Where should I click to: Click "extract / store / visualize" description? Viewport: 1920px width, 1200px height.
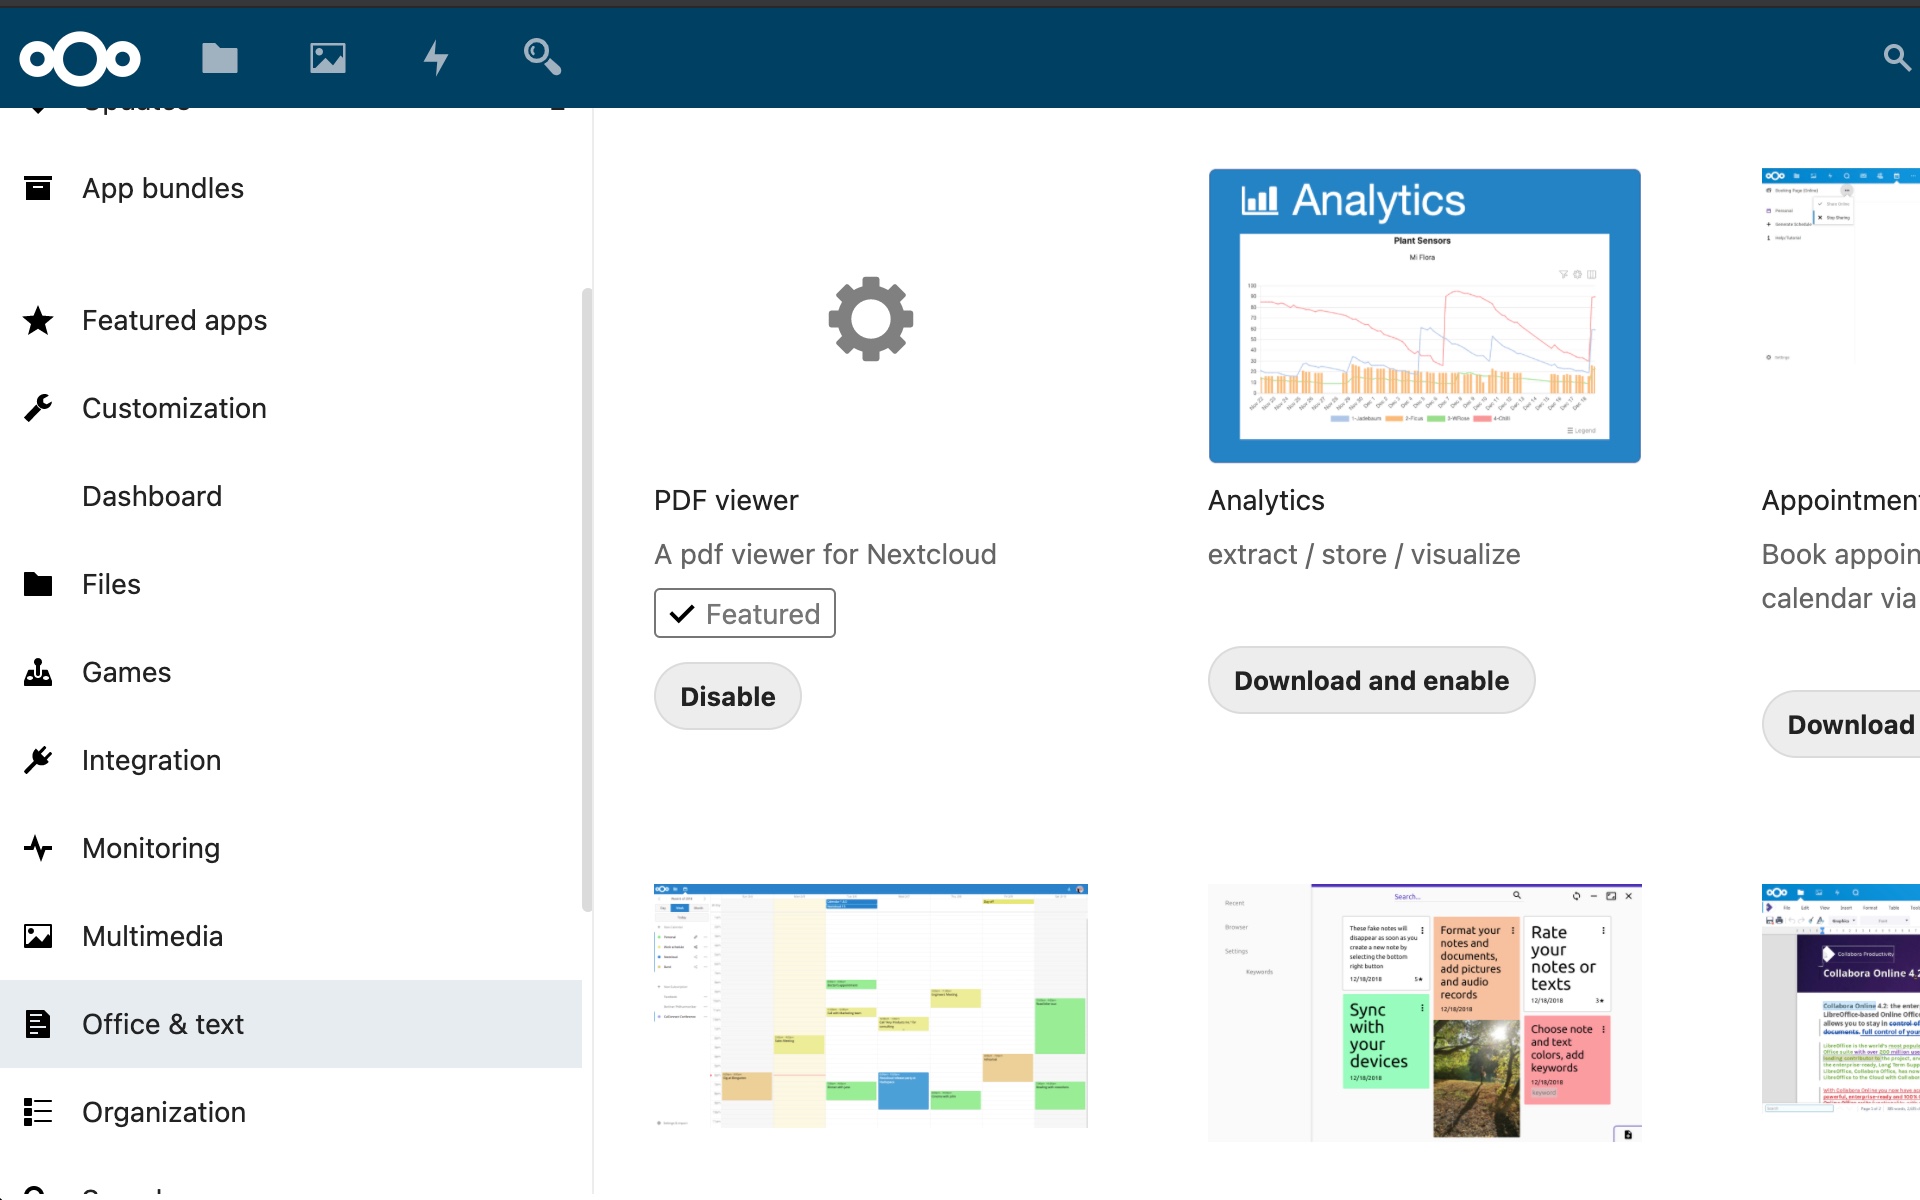coord(1364,554)
